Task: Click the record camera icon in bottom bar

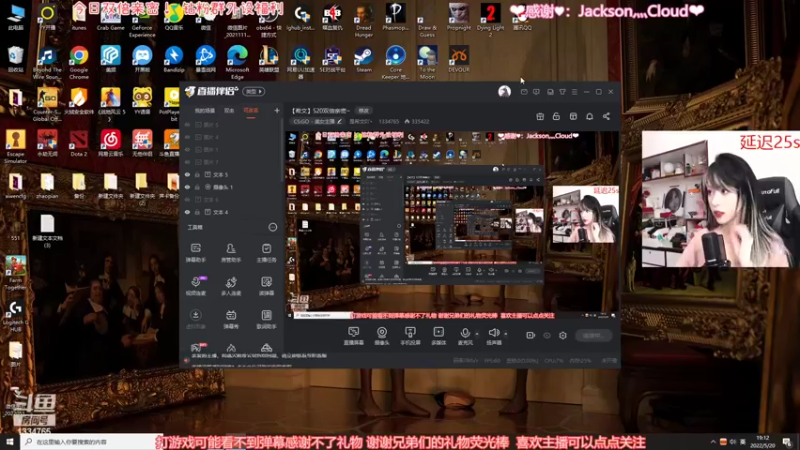Action: [x=531, y=335]
